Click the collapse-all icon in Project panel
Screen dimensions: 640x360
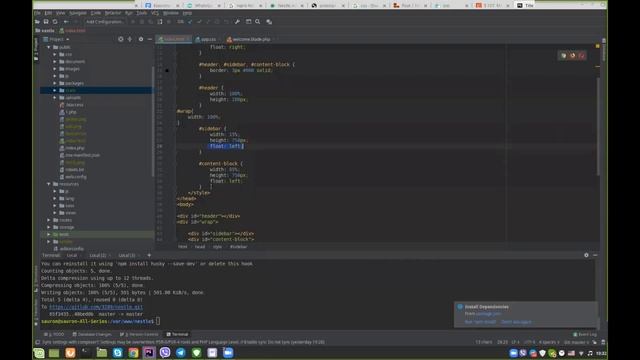click(130, 39)
